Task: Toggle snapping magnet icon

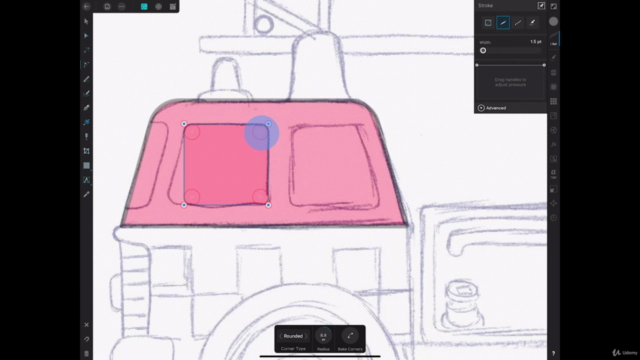Action: tap(86, 339)
